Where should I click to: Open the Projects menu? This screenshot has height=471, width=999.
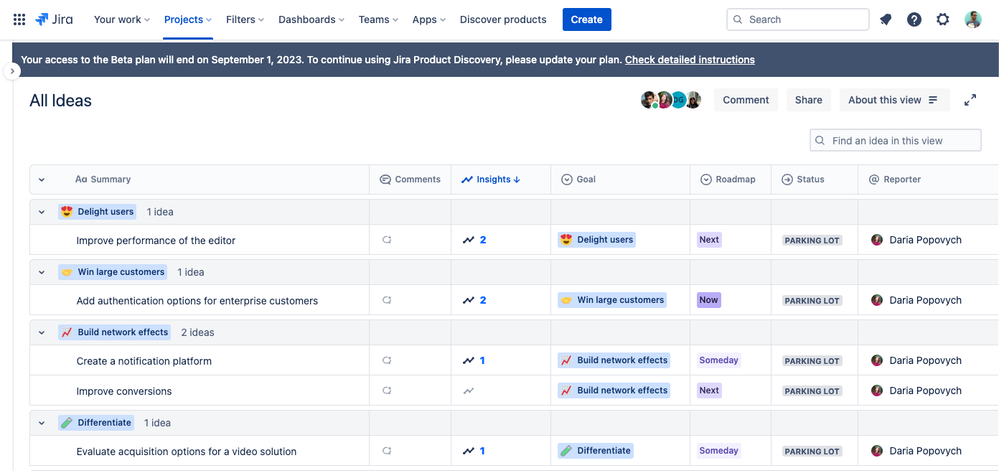coord(188,19)
